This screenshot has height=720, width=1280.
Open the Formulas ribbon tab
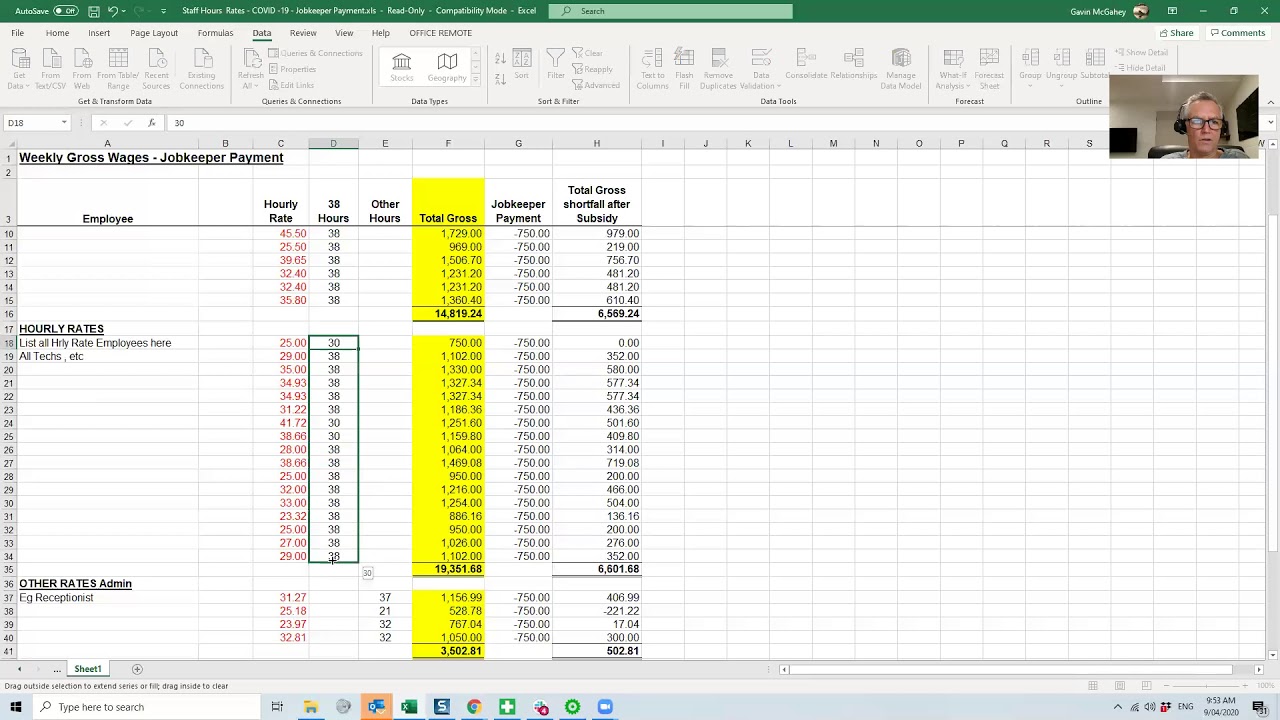tap(215, 33)
